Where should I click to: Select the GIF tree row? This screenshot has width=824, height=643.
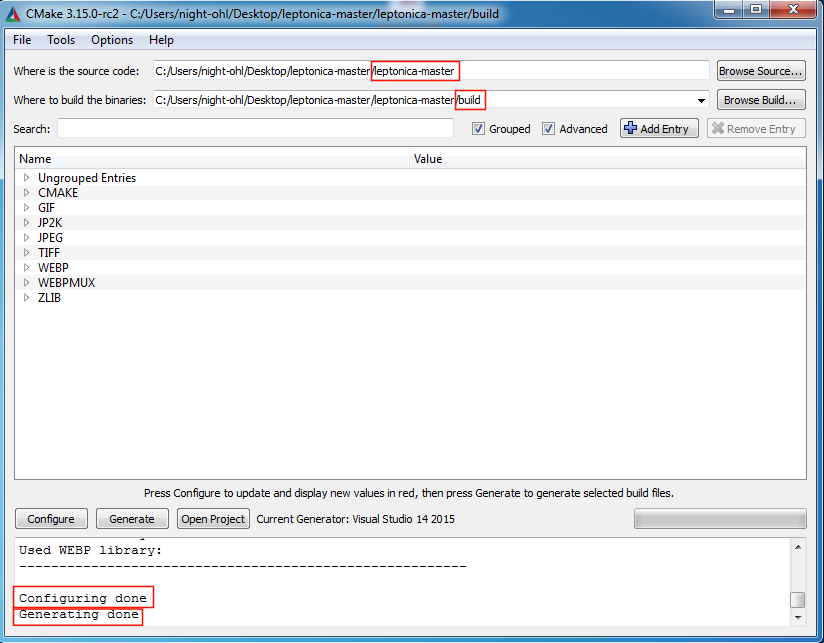[410, 208]
